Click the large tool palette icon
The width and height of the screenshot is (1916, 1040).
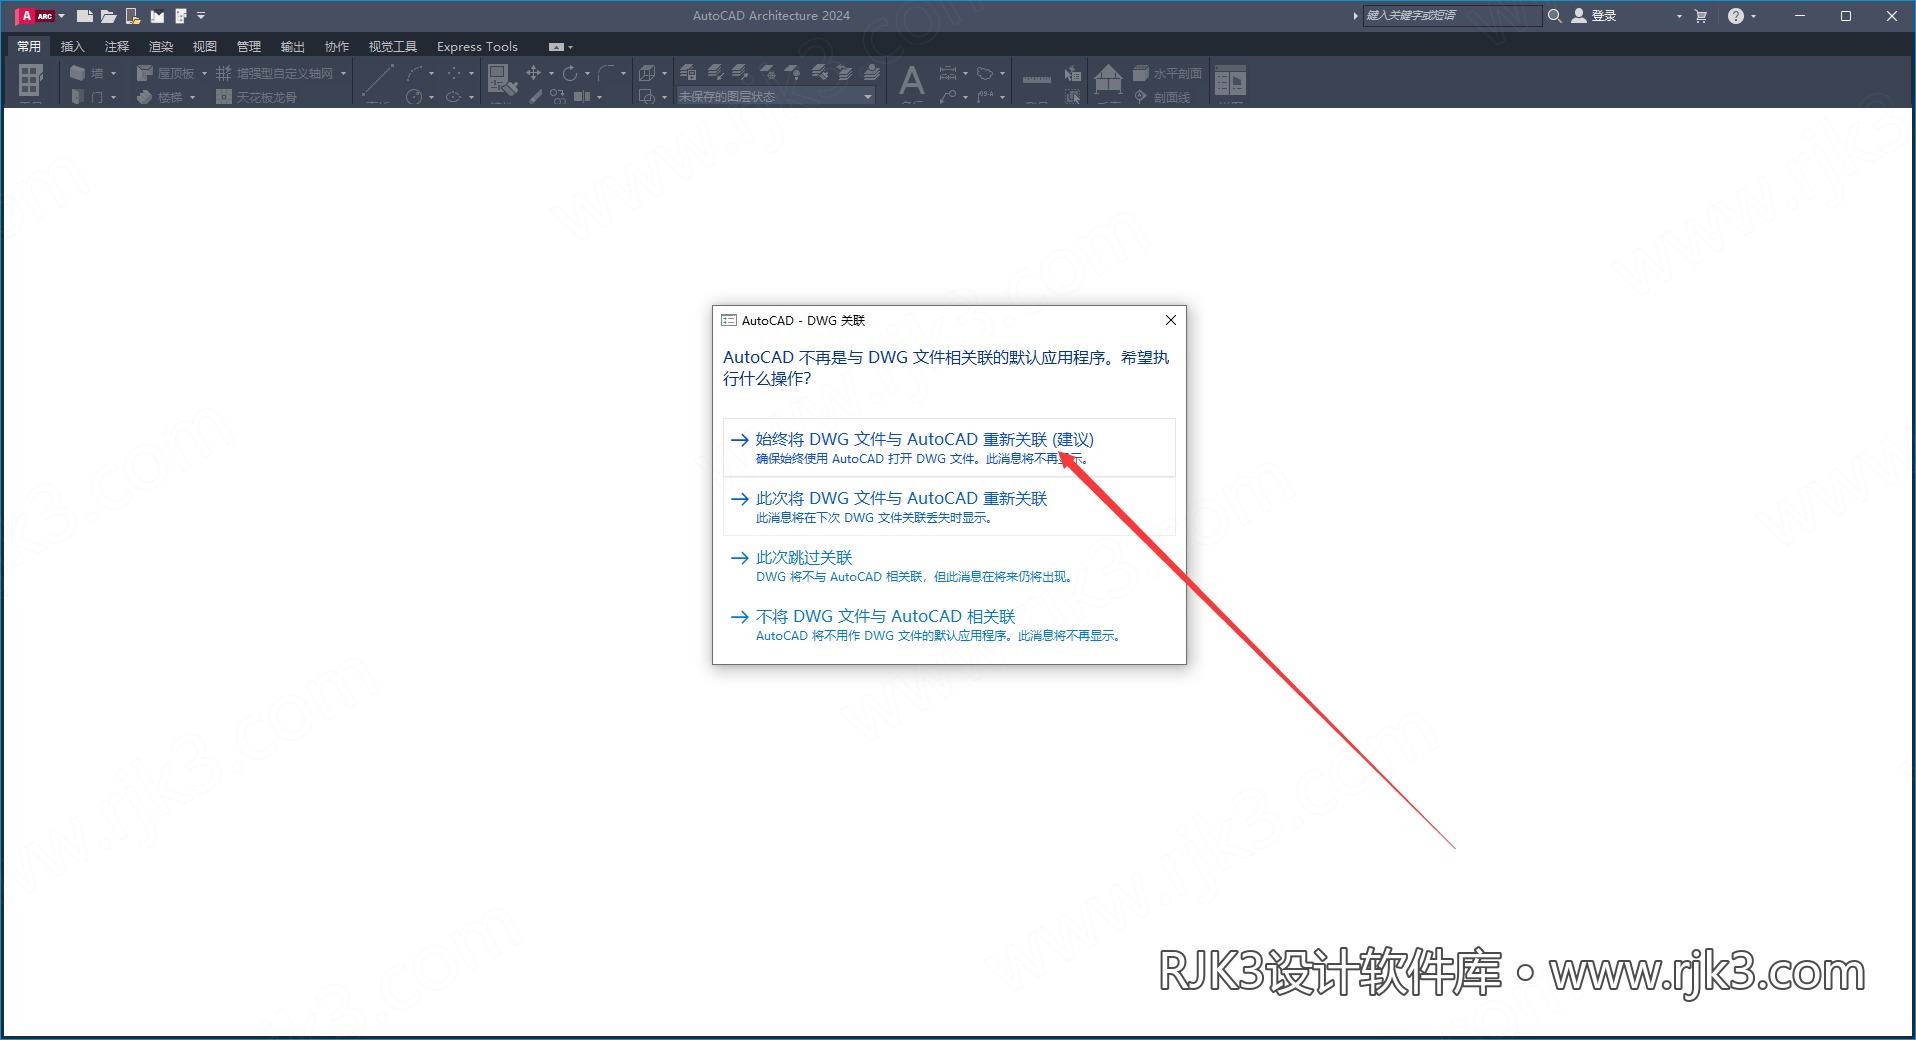(31, 80)
